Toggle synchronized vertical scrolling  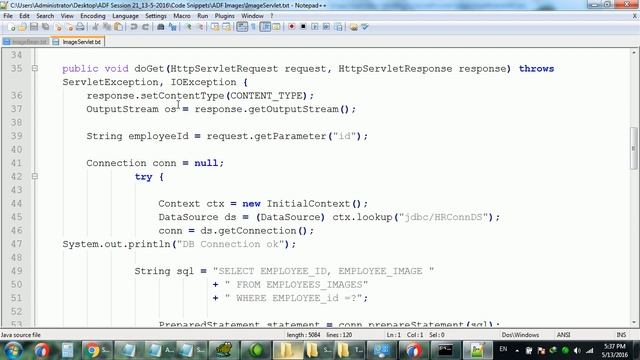tap(215, 27)
